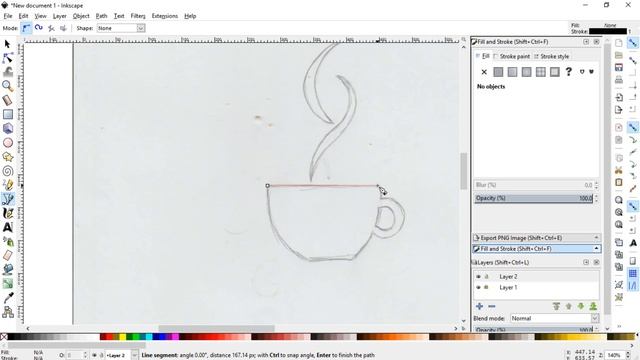
Task: Delete current layer with minus button
Action: tap(492, 306)
